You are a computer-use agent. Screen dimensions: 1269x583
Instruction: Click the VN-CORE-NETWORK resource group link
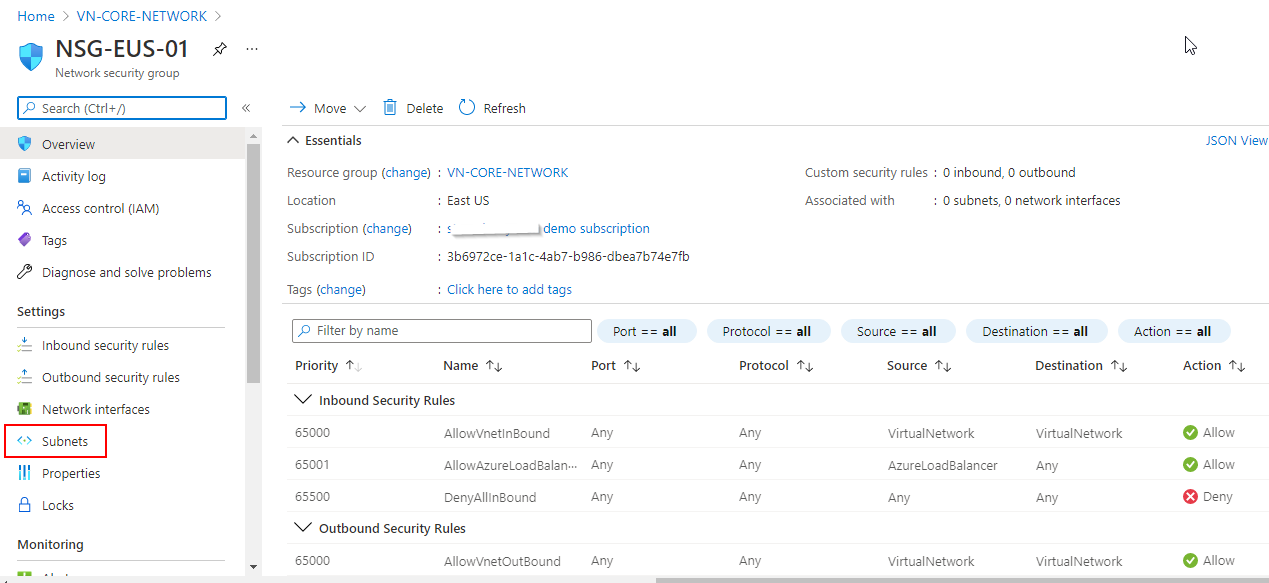[x=507, y=173]
